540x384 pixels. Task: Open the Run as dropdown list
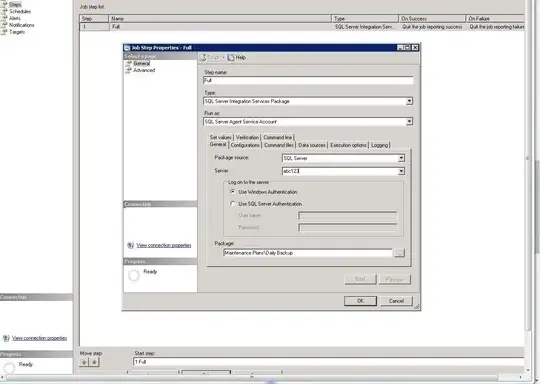(409, 122)
